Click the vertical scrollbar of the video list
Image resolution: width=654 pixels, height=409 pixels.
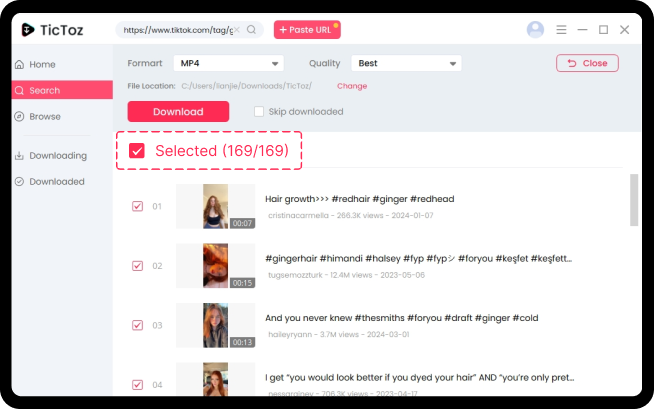click(x=633, y=200)
